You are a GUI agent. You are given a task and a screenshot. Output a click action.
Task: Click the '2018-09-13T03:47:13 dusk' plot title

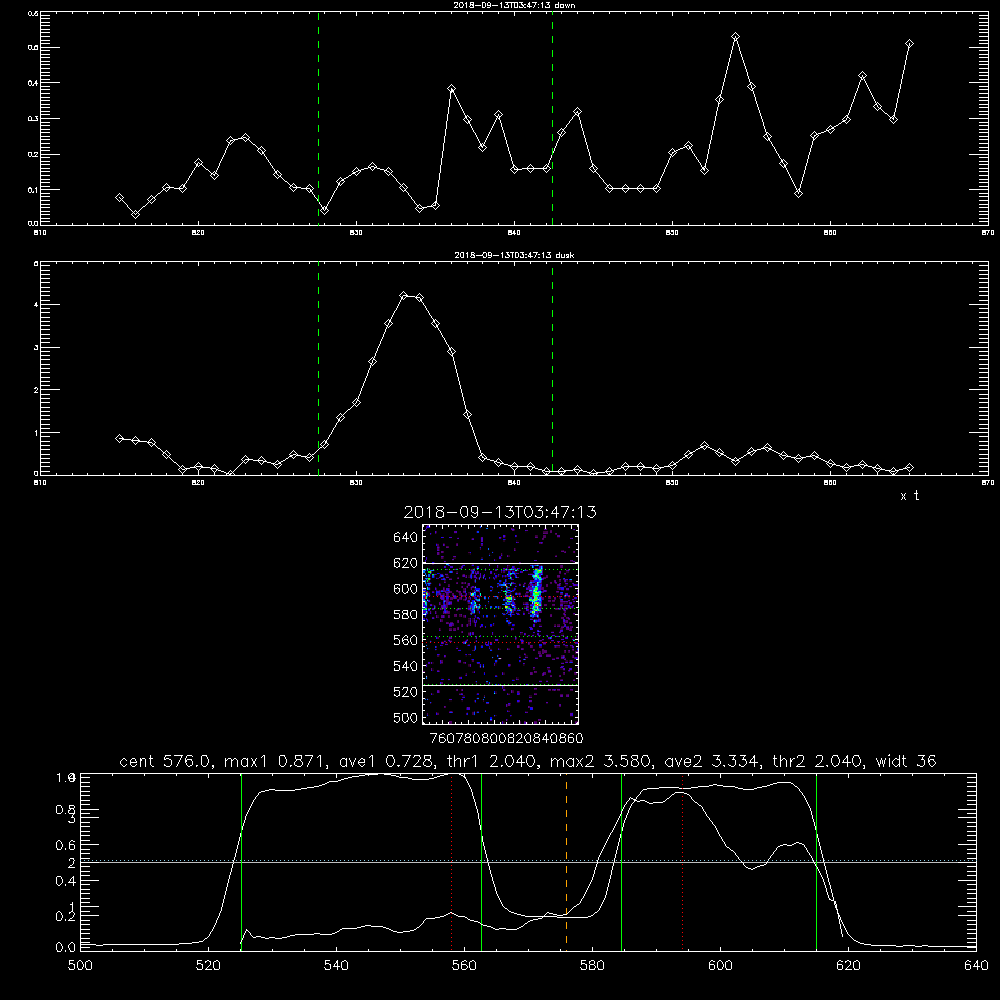[514, 255]
